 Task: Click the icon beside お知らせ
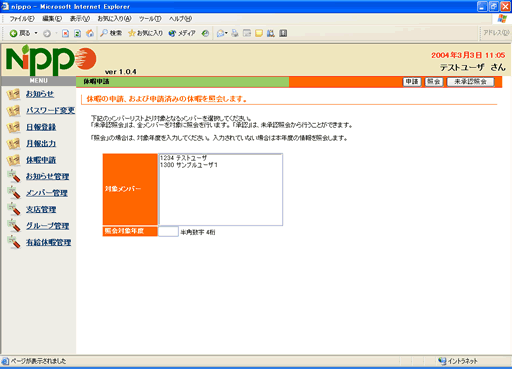click(14, 94)
